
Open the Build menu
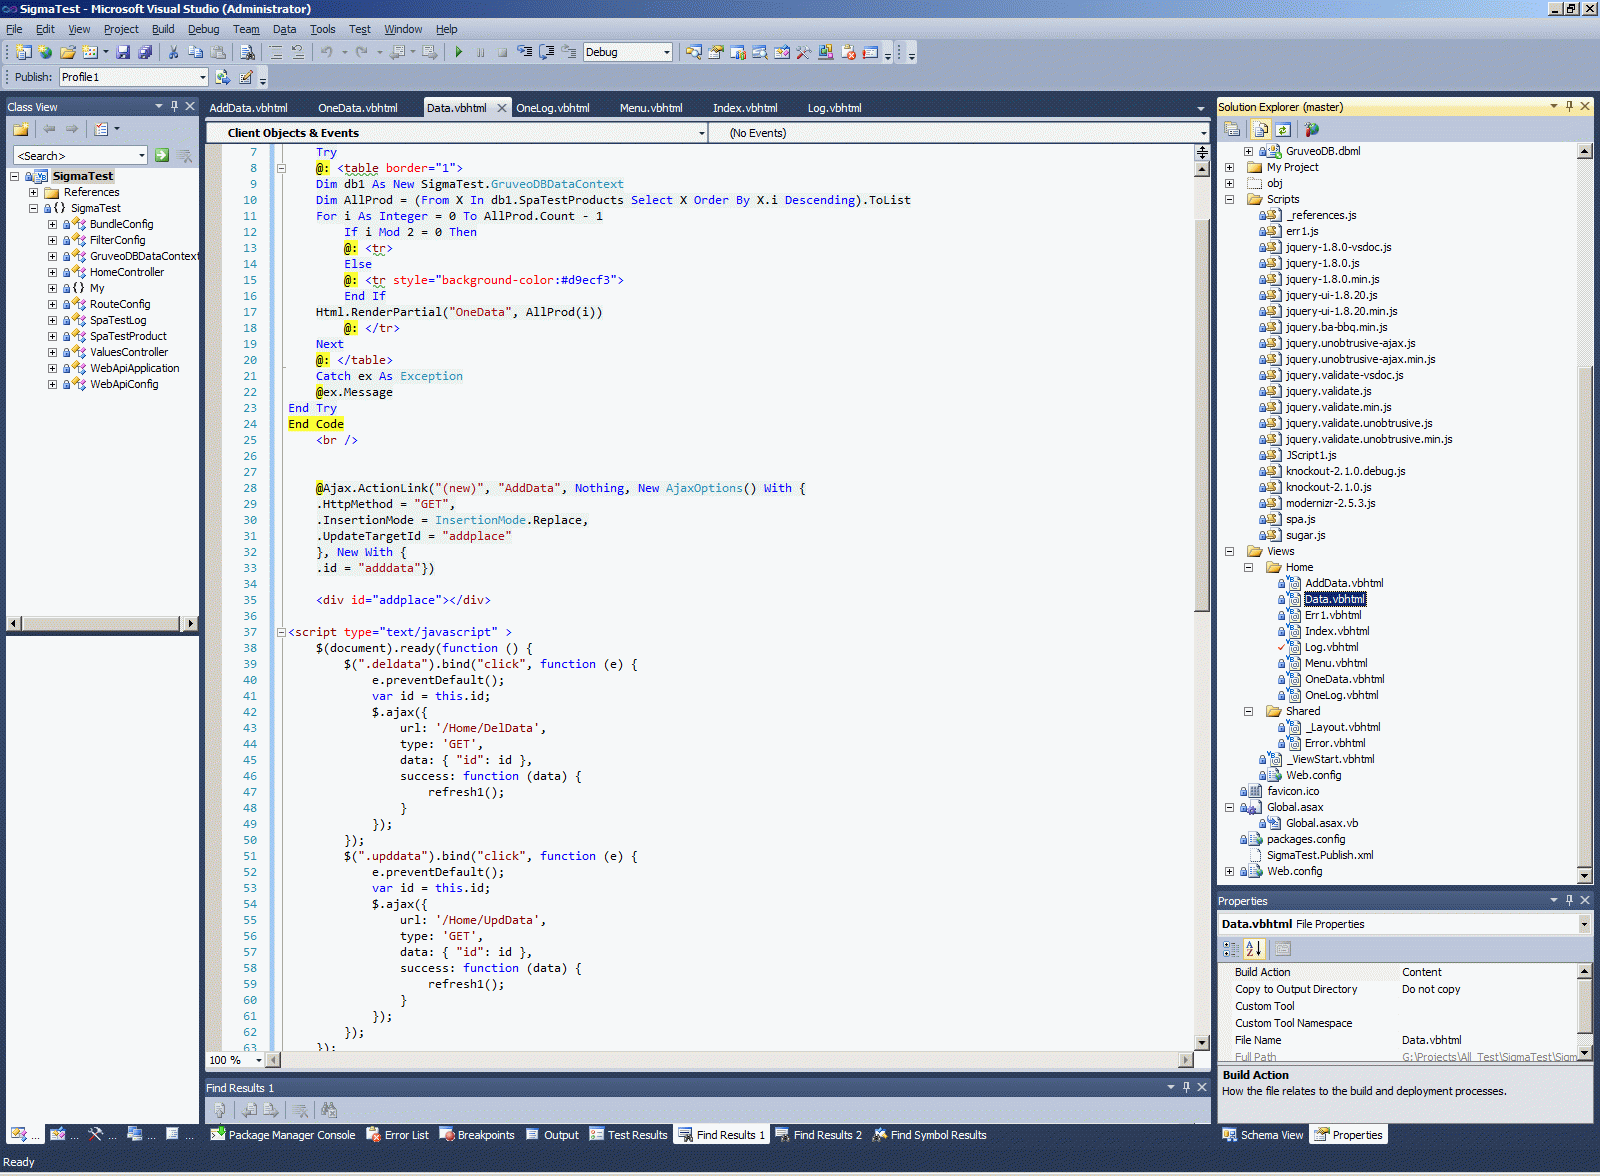point(162,29)
